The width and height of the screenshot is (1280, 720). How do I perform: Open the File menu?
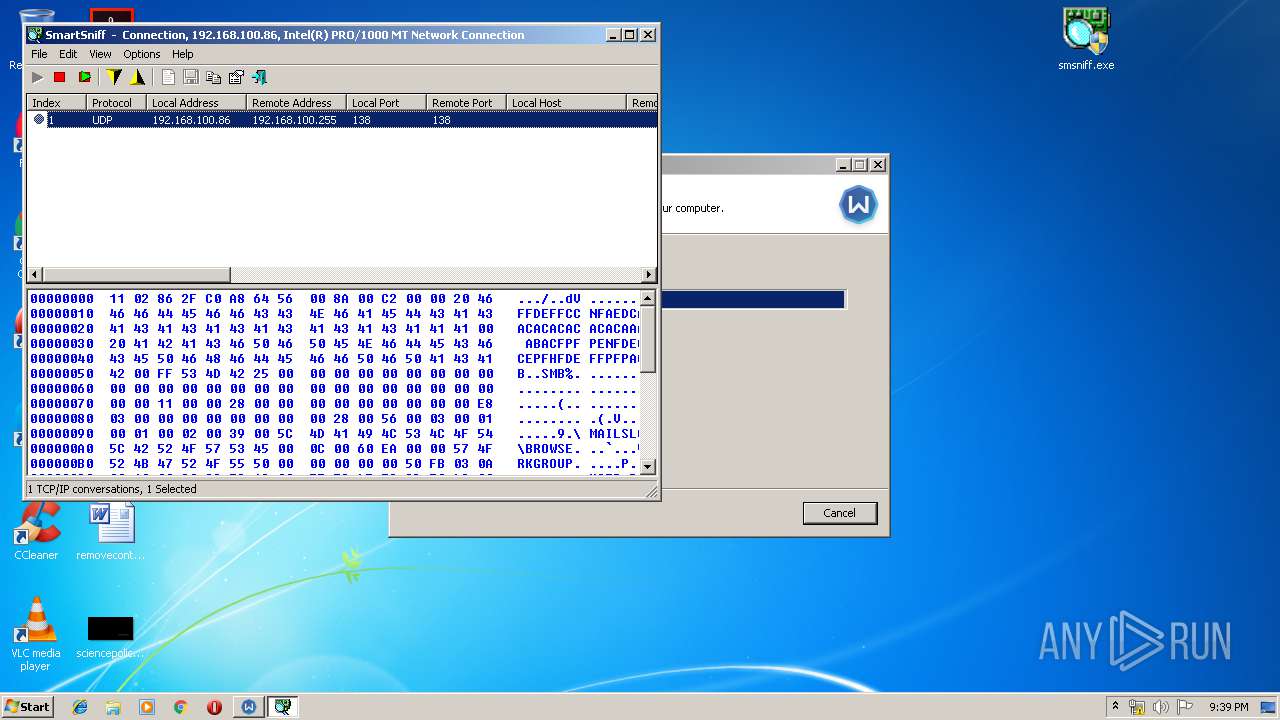(x=39, y=54)
